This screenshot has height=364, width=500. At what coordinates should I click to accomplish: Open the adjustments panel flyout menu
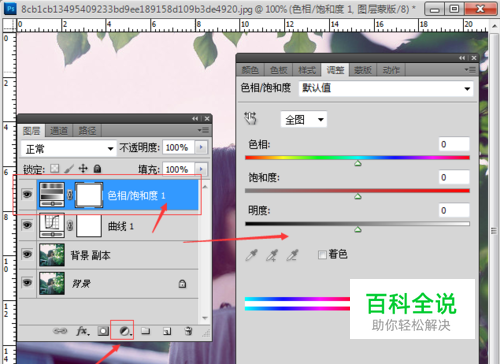tap(470, 70)
